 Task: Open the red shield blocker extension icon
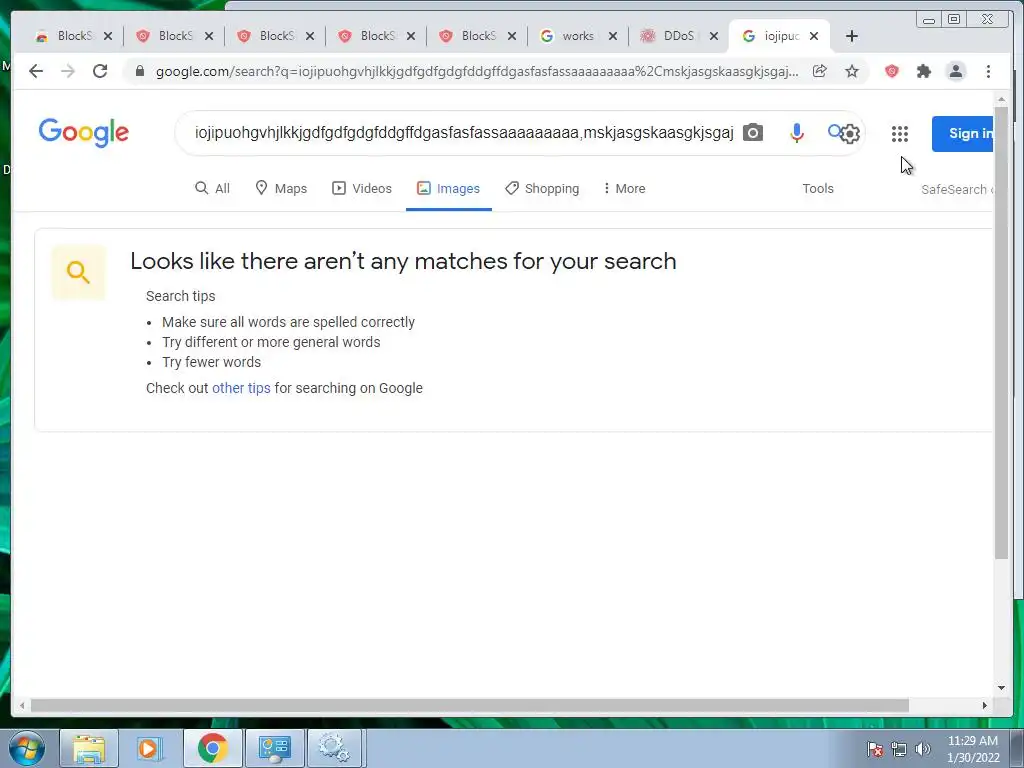point(891,71)
